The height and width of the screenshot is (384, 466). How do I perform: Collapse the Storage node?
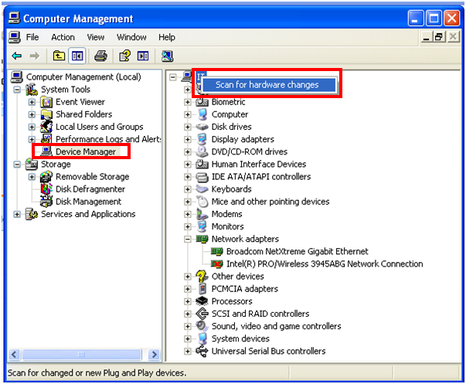(x=17, y=164)
